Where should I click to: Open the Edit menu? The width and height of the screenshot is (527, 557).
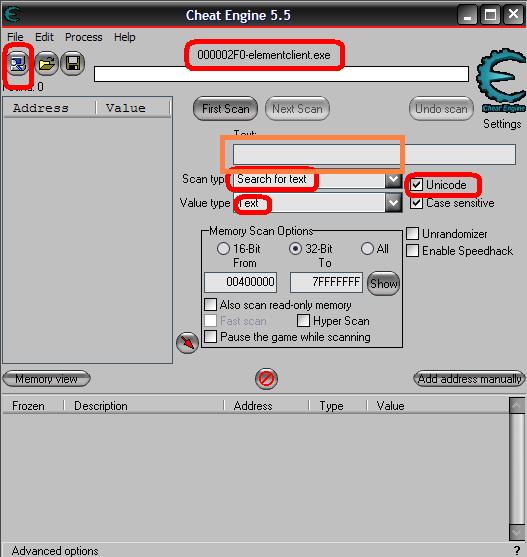point(44,37)
